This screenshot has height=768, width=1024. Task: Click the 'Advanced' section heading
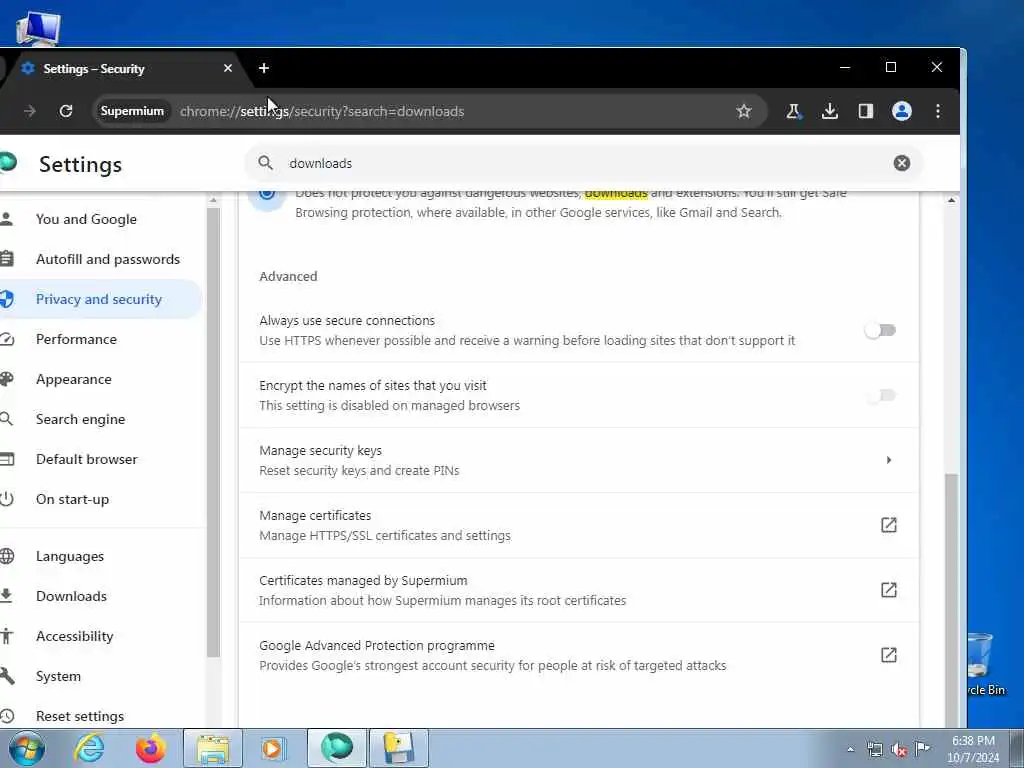[x=288, y=276]
